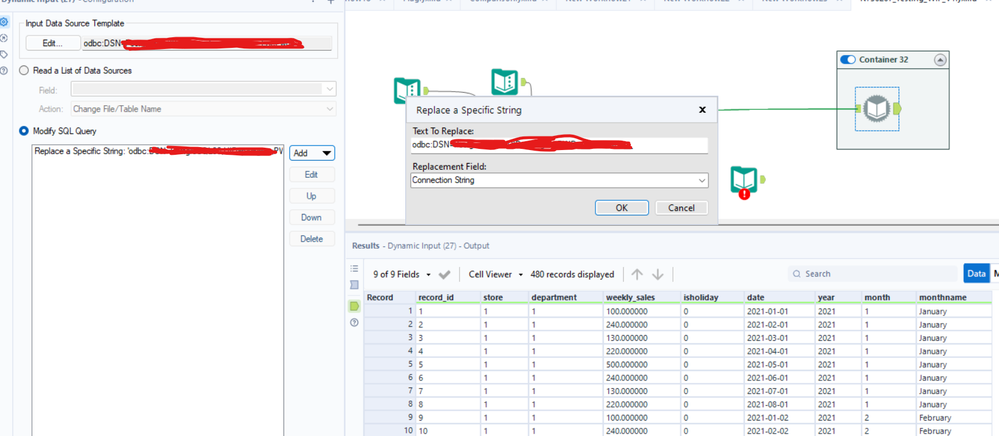Click the date cell 2021-03-01
999x436 pixels.
780,338
